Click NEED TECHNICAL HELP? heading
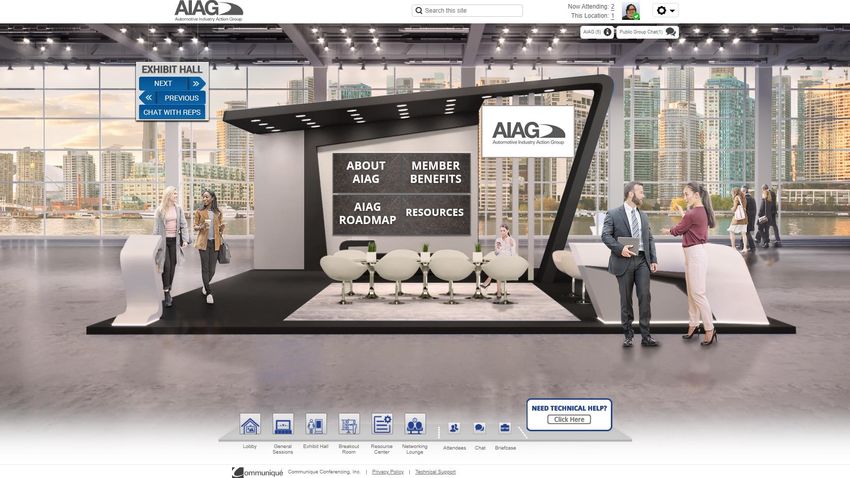This screenshot has height=478, width=850. [x=569, y=408]
